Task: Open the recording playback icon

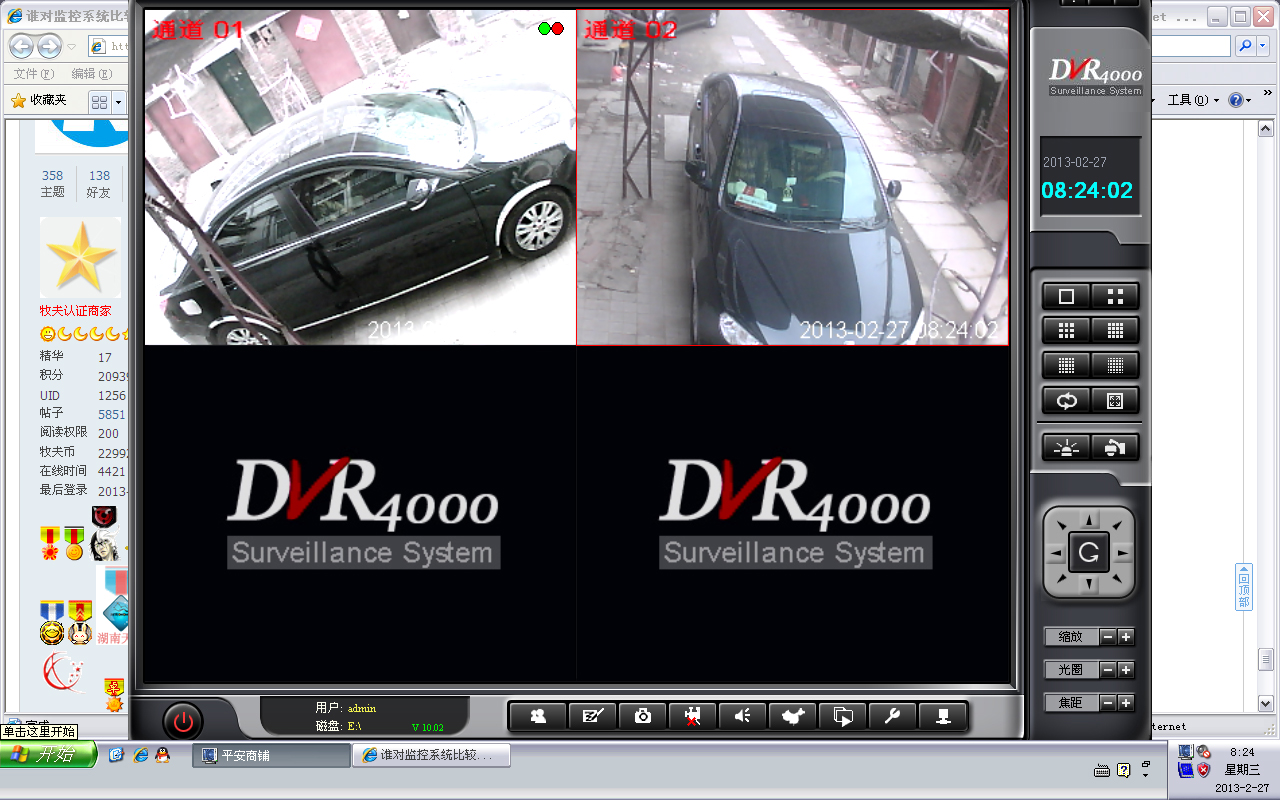Action: tap(843, 716)
